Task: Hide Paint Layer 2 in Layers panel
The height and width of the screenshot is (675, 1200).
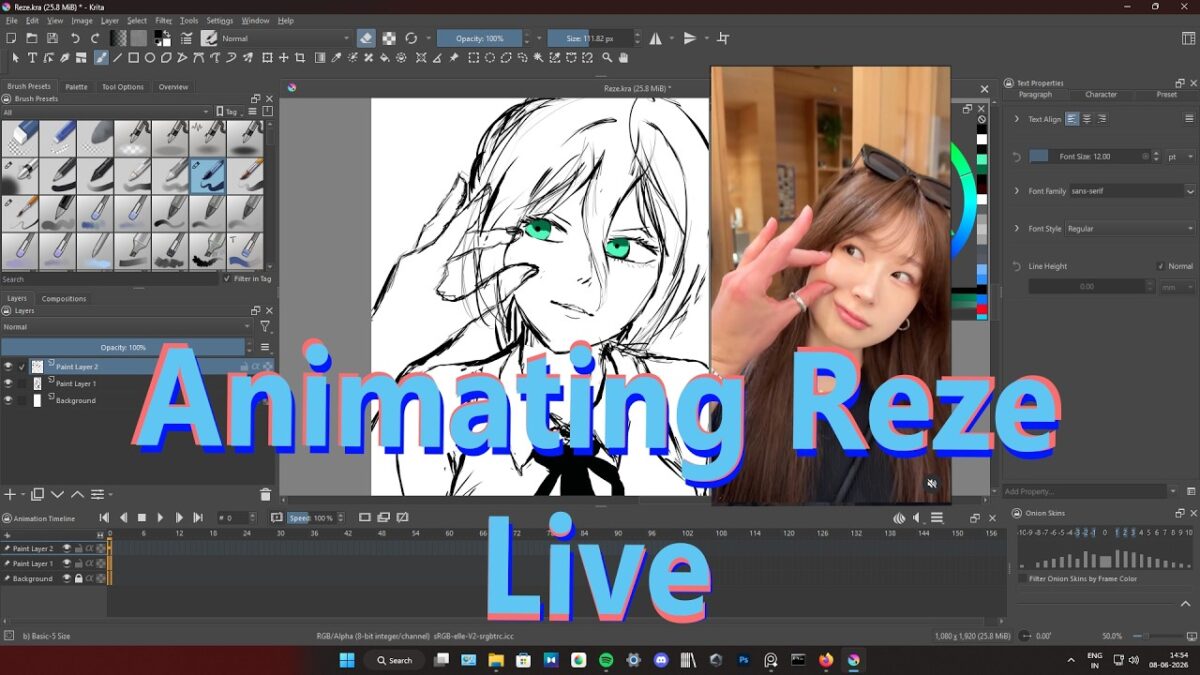Action: [8, 367]
